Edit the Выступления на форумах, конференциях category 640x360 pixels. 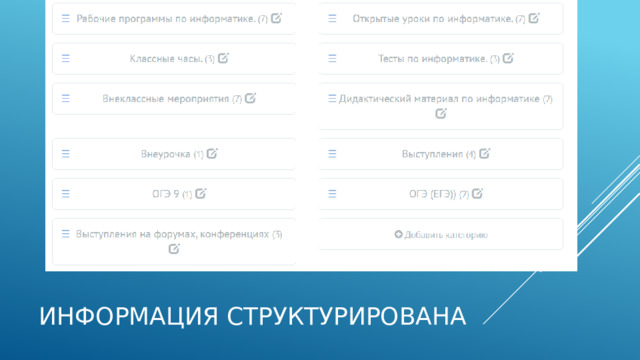point(174,249)
